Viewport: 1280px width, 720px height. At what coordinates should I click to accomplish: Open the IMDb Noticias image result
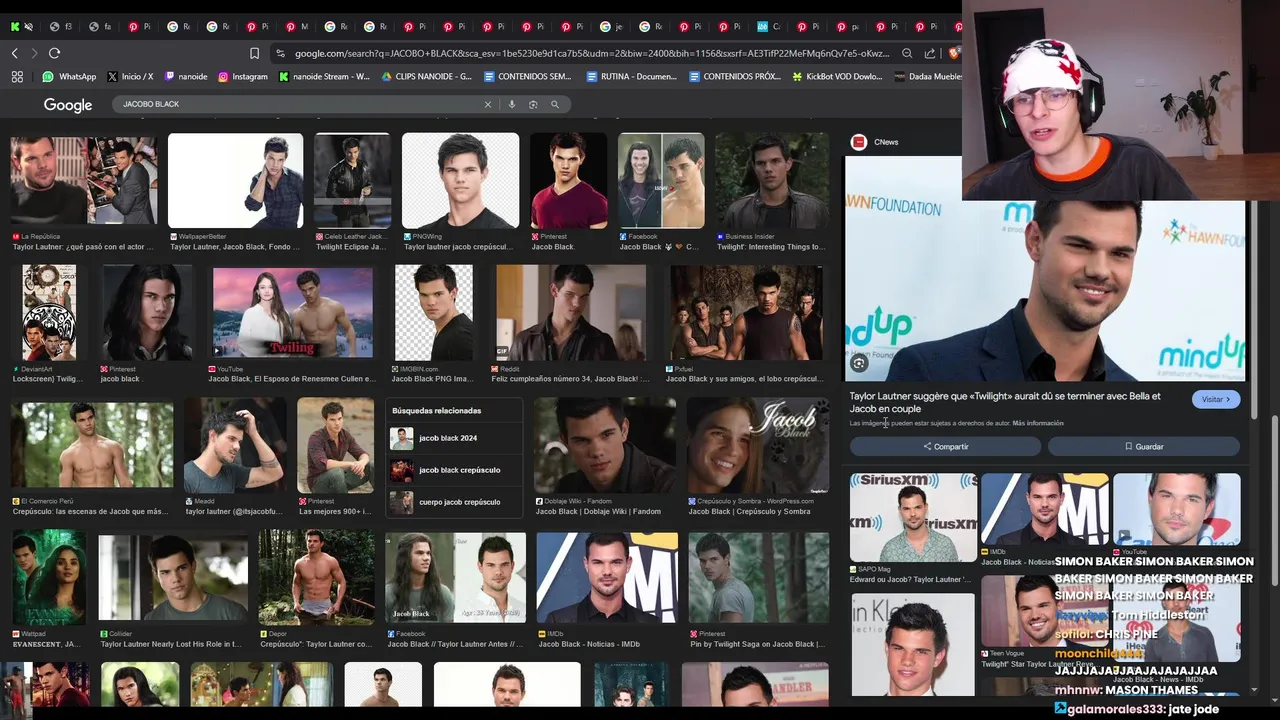point(607,577)
